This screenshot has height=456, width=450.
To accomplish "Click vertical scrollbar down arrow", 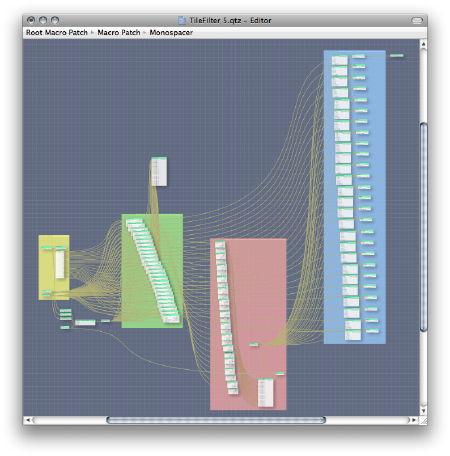I will pos(423,411).
